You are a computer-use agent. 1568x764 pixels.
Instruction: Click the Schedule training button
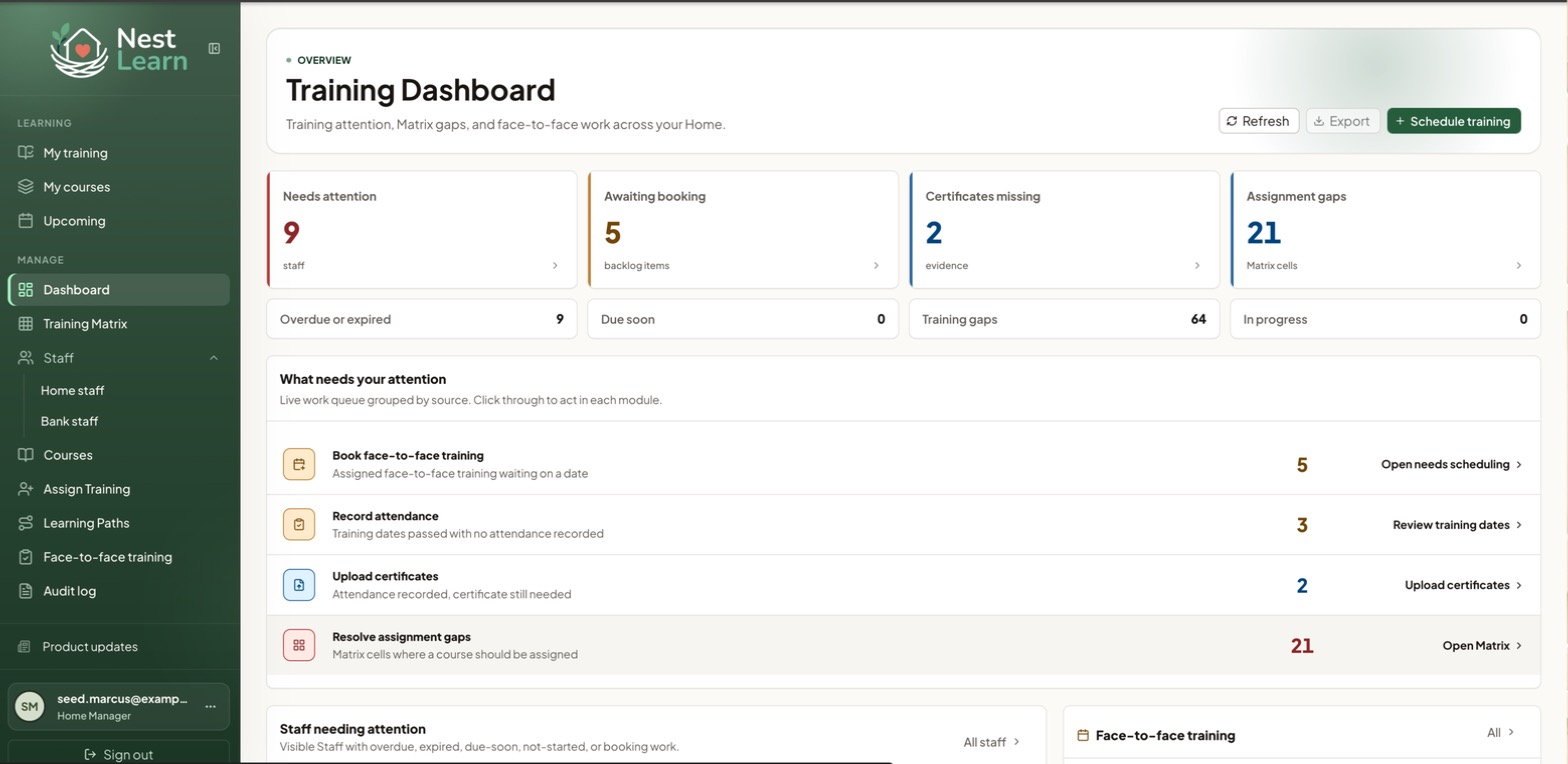tap(1454, 121)
